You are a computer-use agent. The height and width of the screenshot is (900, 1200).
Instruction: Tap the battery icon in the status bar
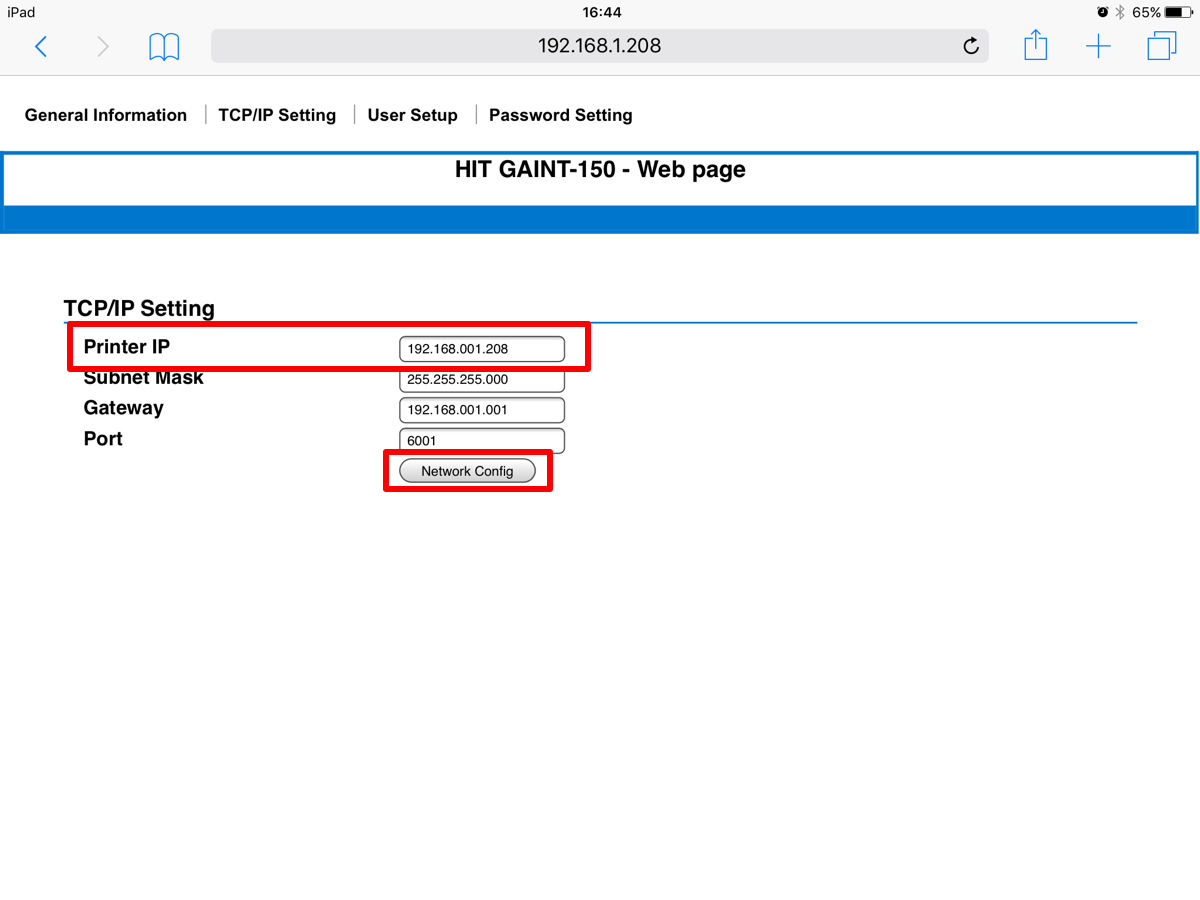tap(1177, 12)
